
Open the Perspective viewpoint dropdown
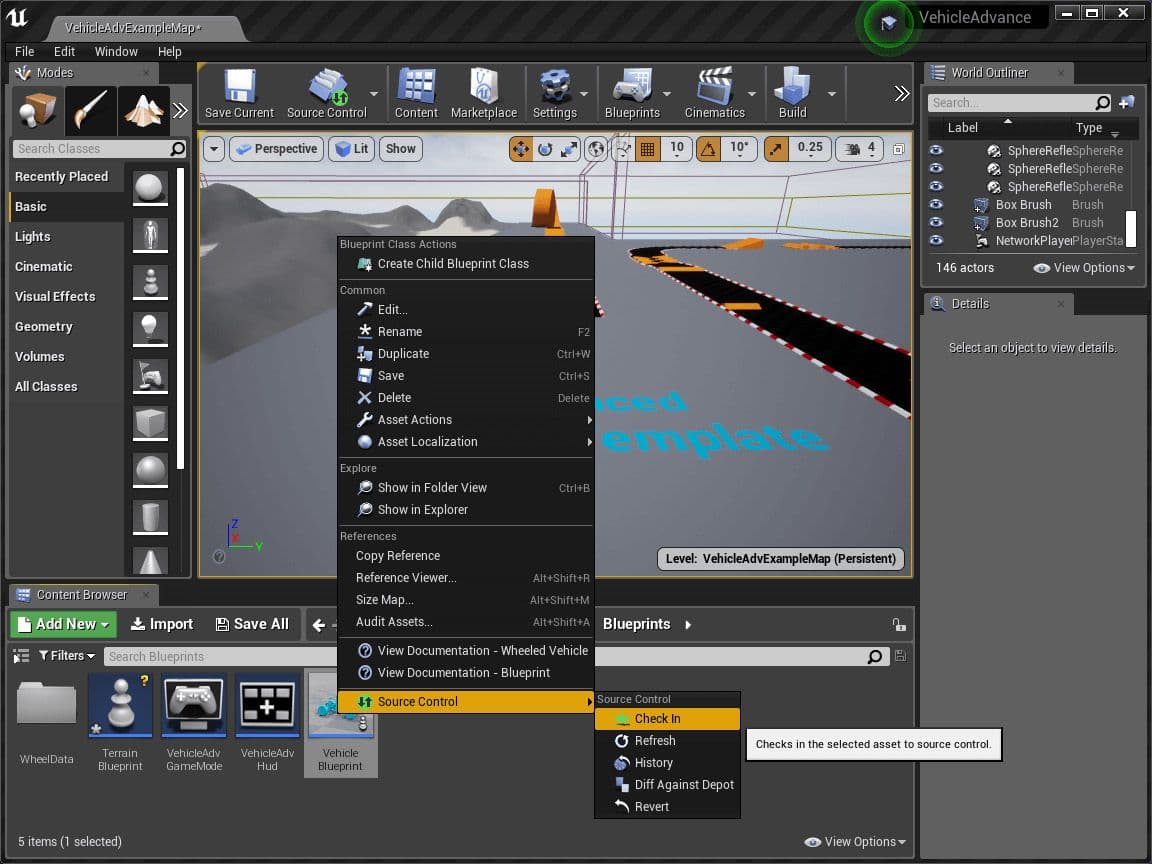(277, 149)
